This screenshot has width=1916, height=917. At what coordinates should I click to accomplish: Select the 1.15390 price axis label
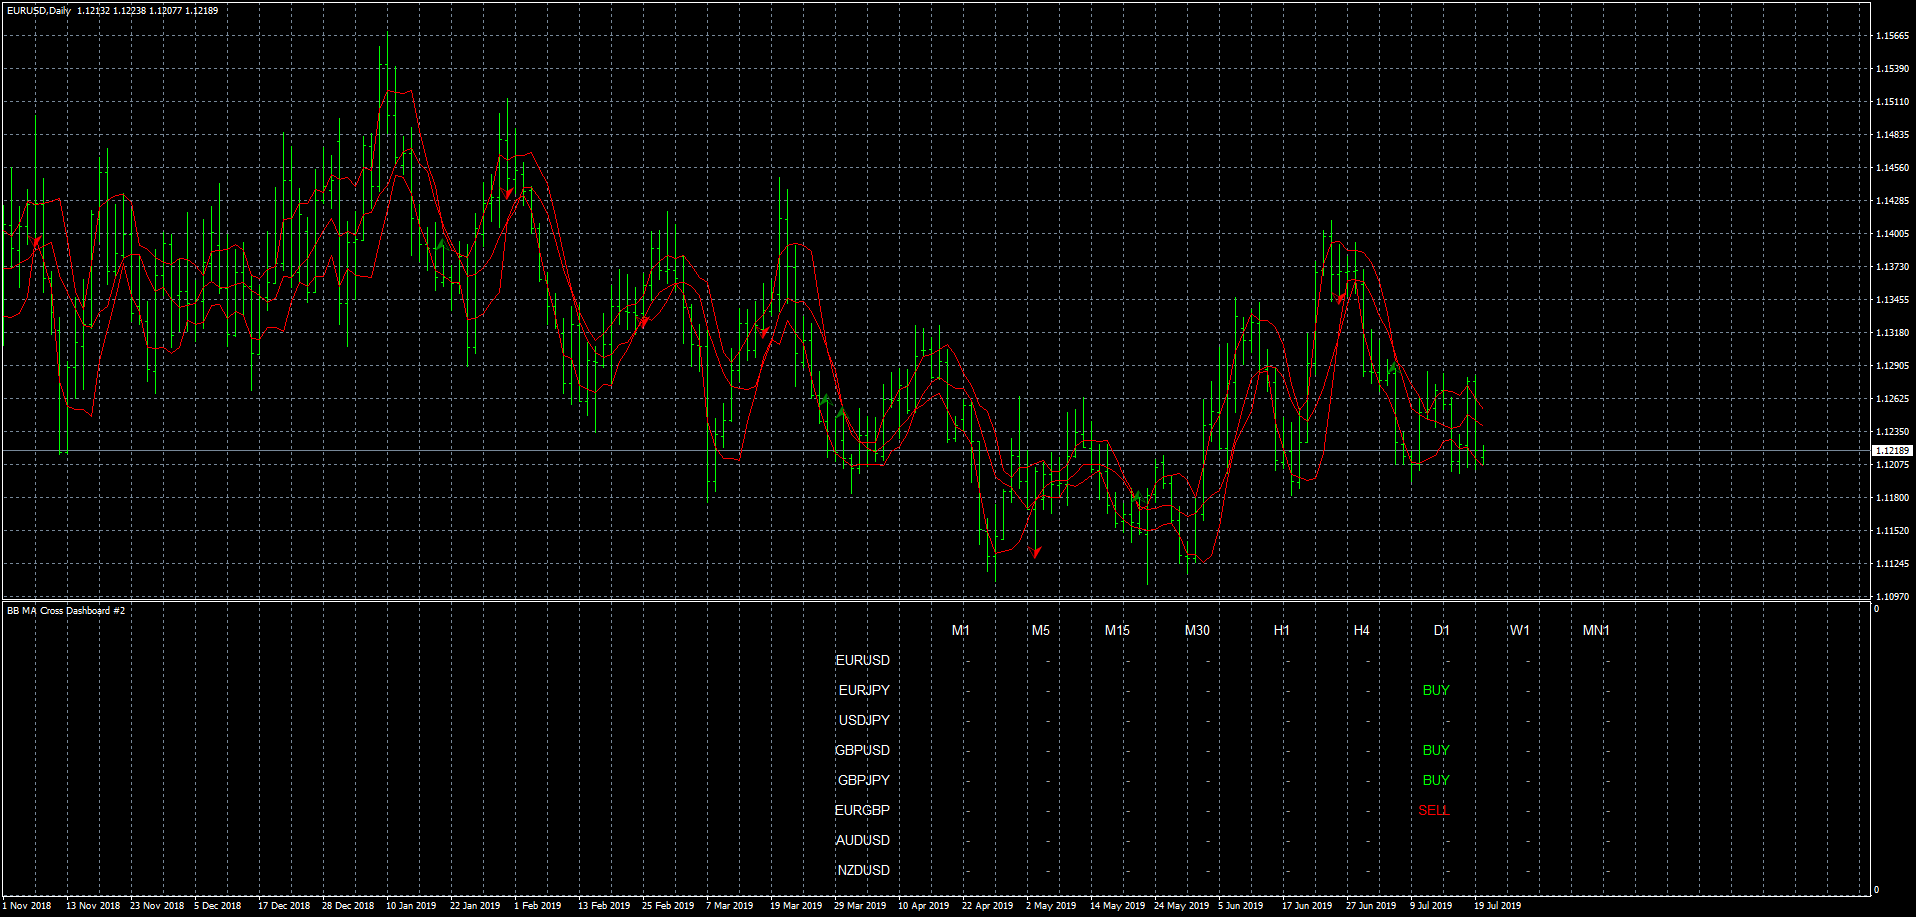coord(1892,69)
